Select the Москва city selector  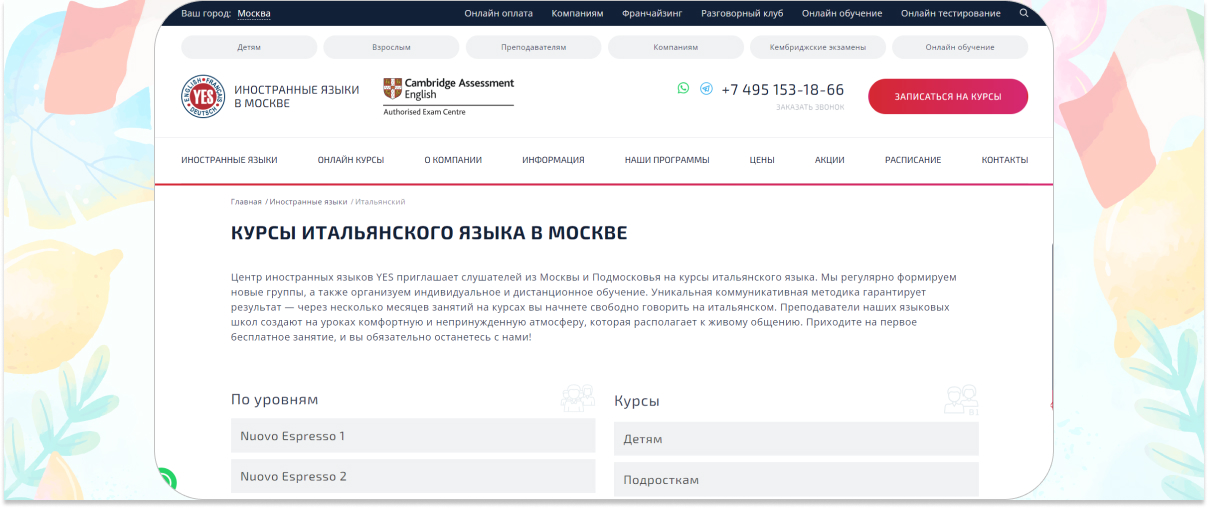pos(254,14)
